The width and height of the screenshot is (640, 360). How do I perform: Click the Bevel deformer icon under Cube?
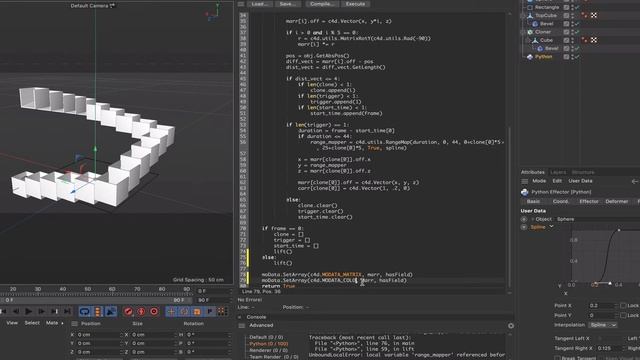(x=540, y=48)
